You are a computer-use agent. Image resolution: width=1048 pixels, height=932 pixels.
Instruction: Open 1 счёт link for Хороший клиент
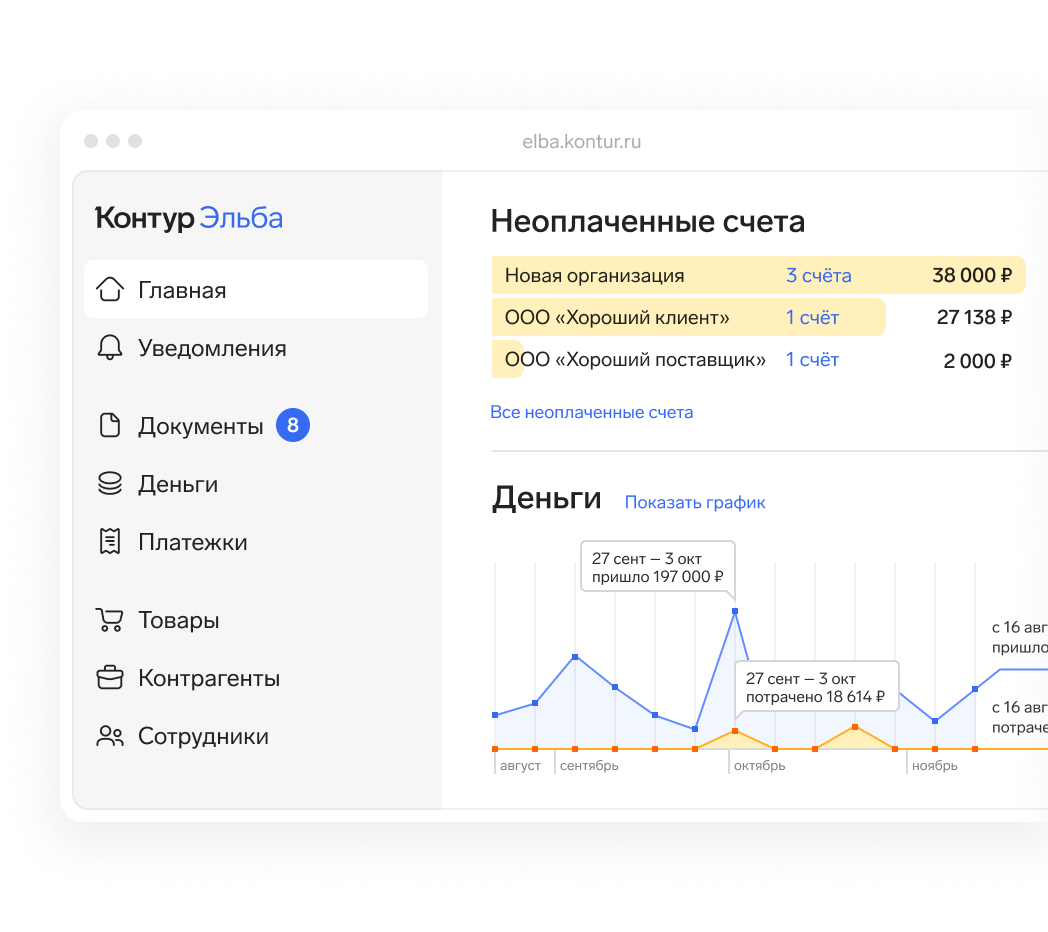[x=812, y=318]
